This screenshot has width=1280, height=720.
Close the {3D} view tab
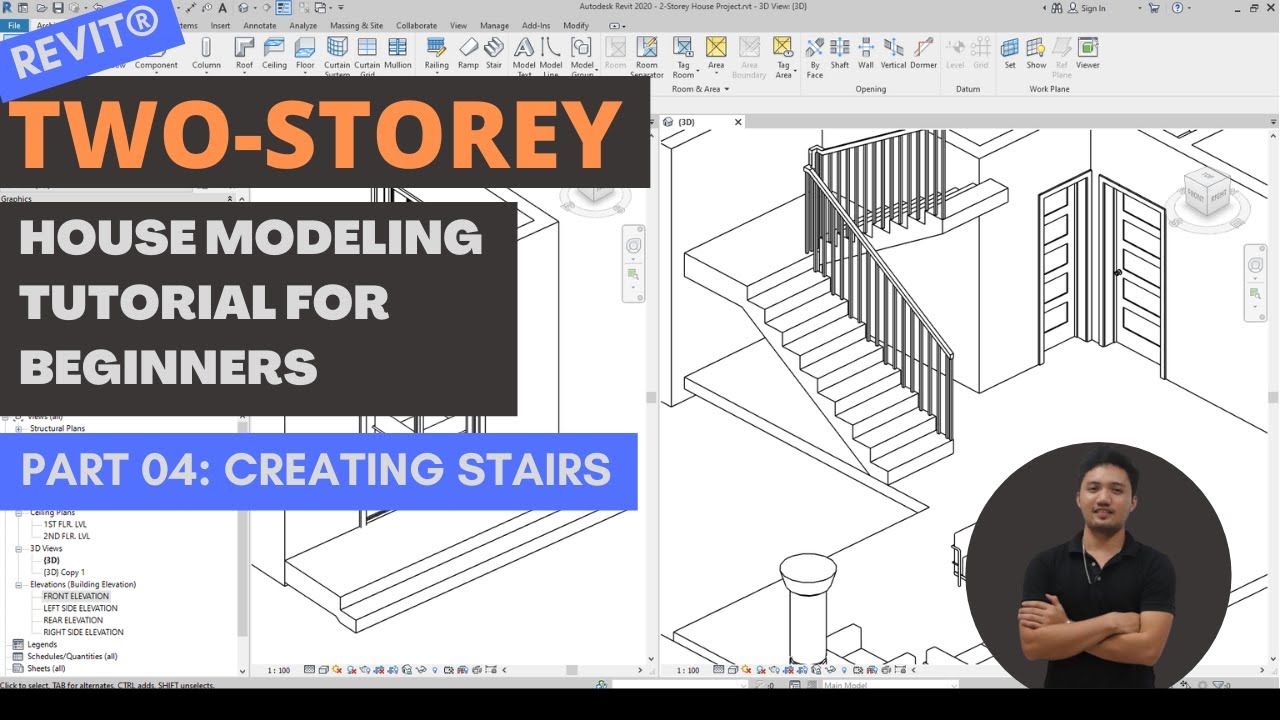pos(739,122)
